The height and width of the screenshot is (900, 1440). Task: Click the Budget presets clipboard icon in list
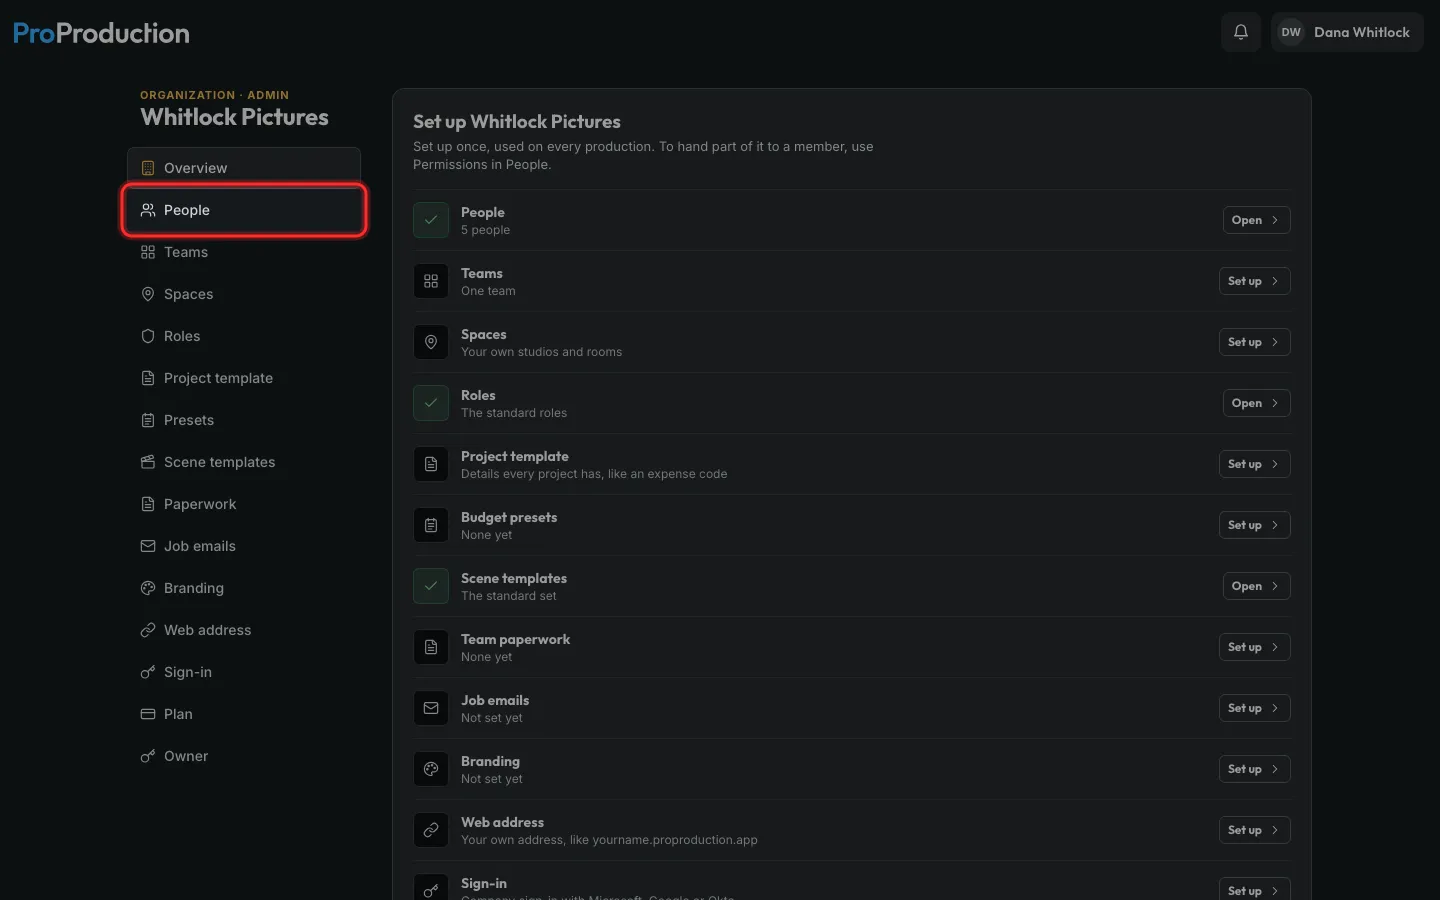(x=431, y=525)
